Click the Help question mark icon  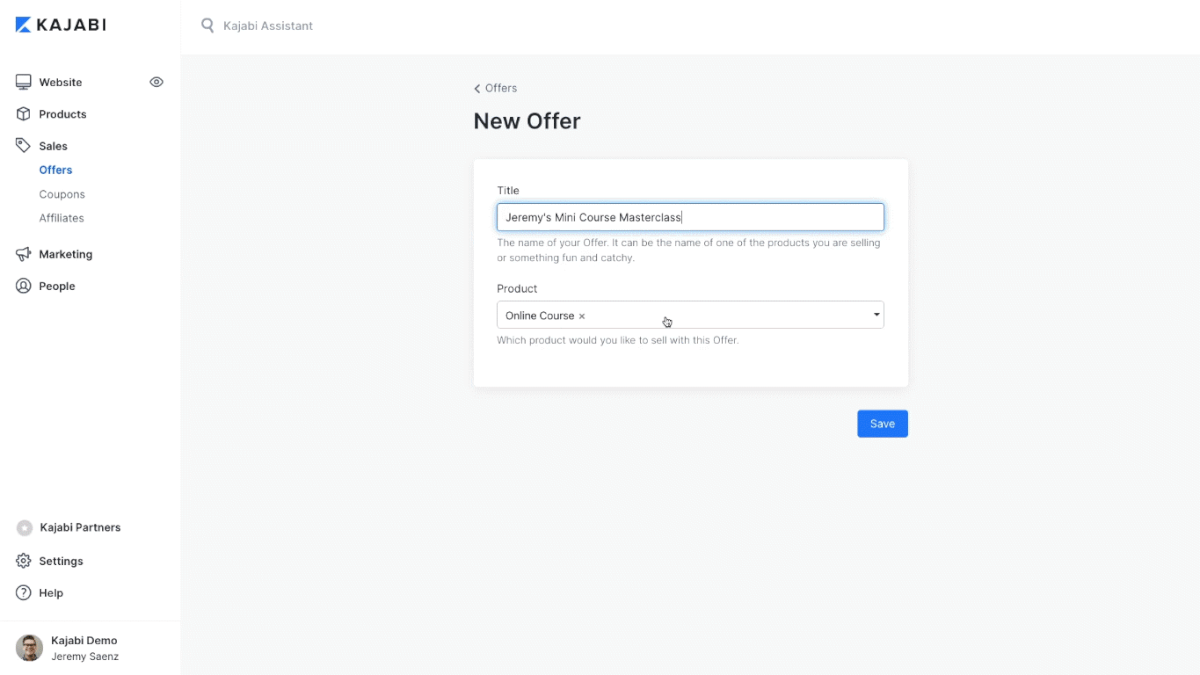point(24,593)
